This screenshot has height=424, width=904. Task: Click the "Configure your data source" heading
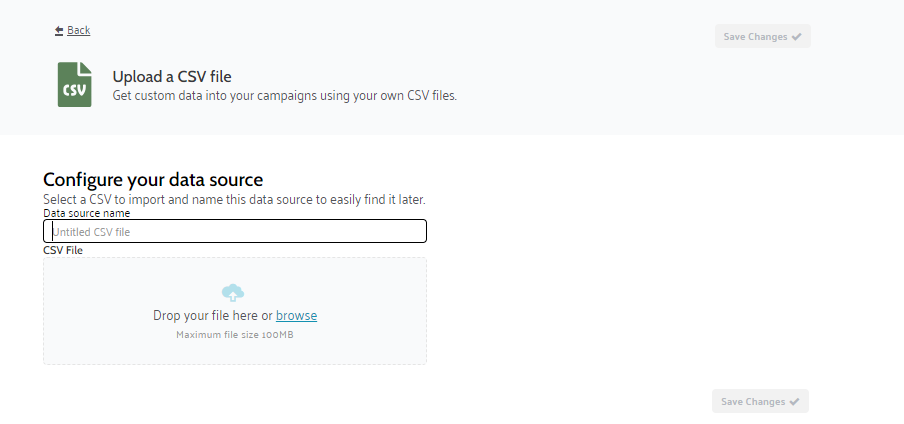pos(153,180)
